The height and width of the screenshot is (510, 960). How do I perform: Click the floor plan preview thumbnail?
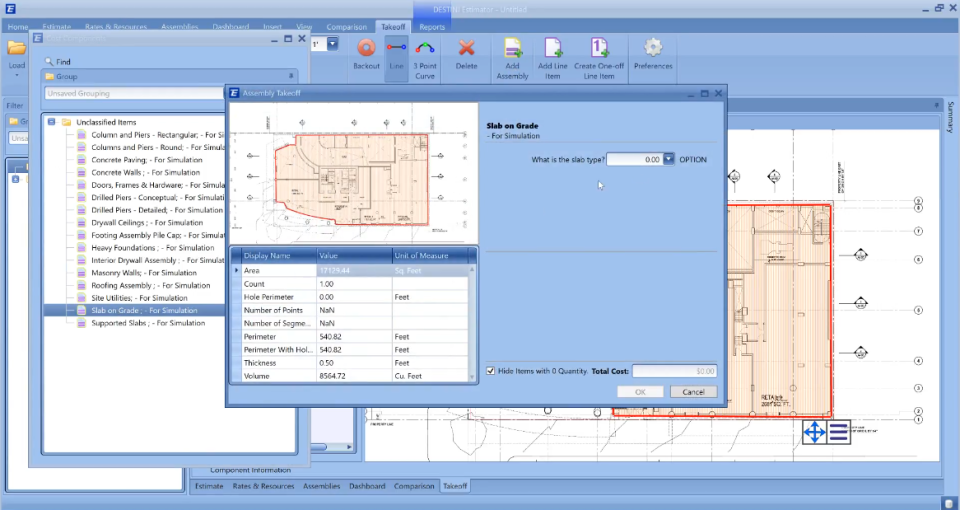(354, 173)
